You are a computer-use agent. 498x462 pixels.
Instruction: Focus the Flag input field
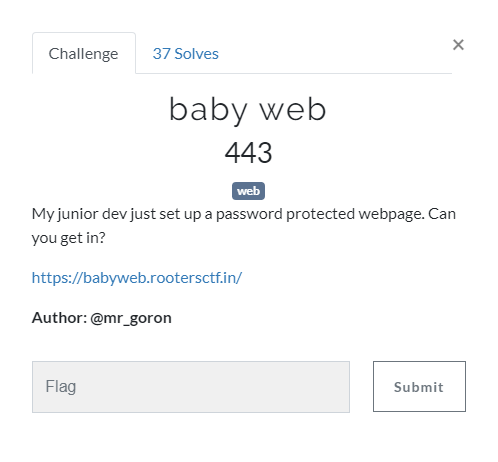tap(191, 387)
